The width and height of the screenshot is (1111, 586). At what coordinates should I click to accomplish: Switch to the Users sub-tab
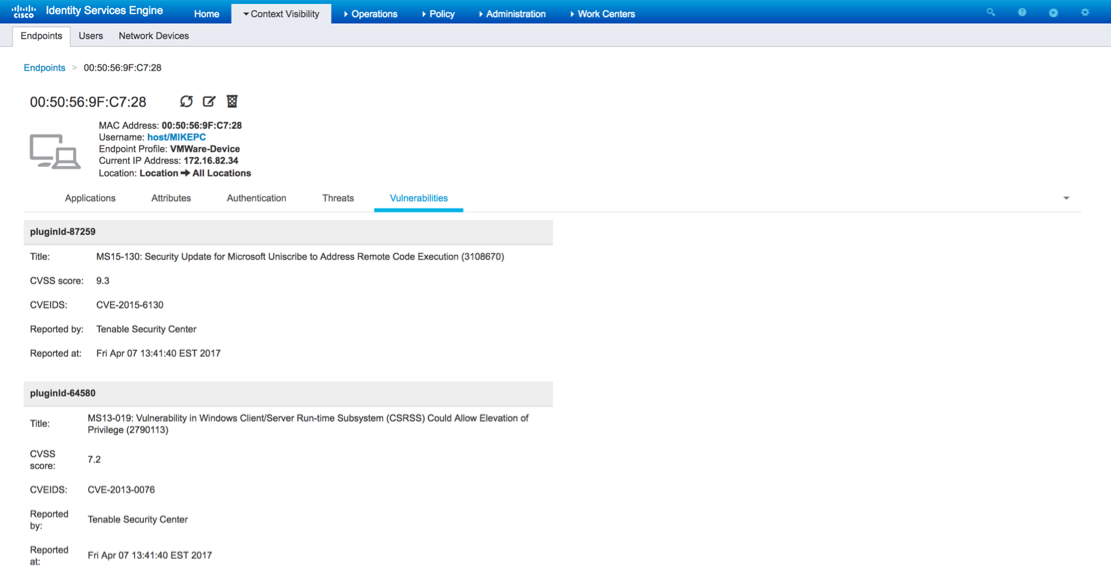tap(91, 36)
